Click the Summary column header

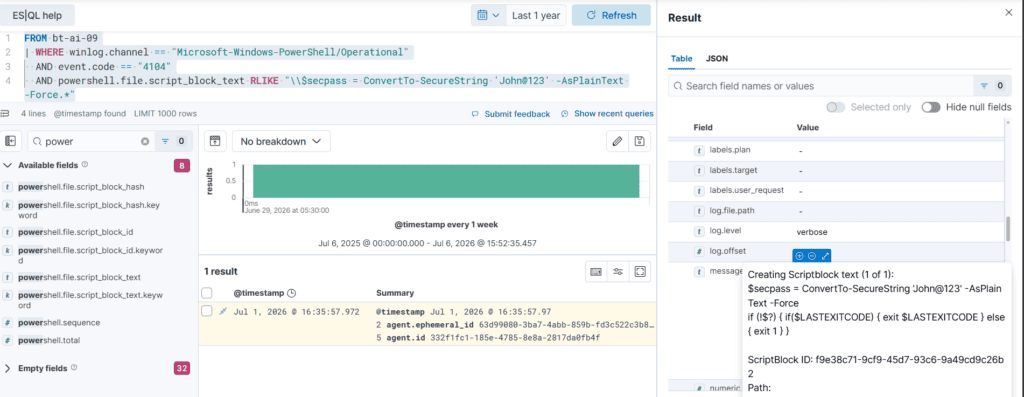tap(395, 293)
